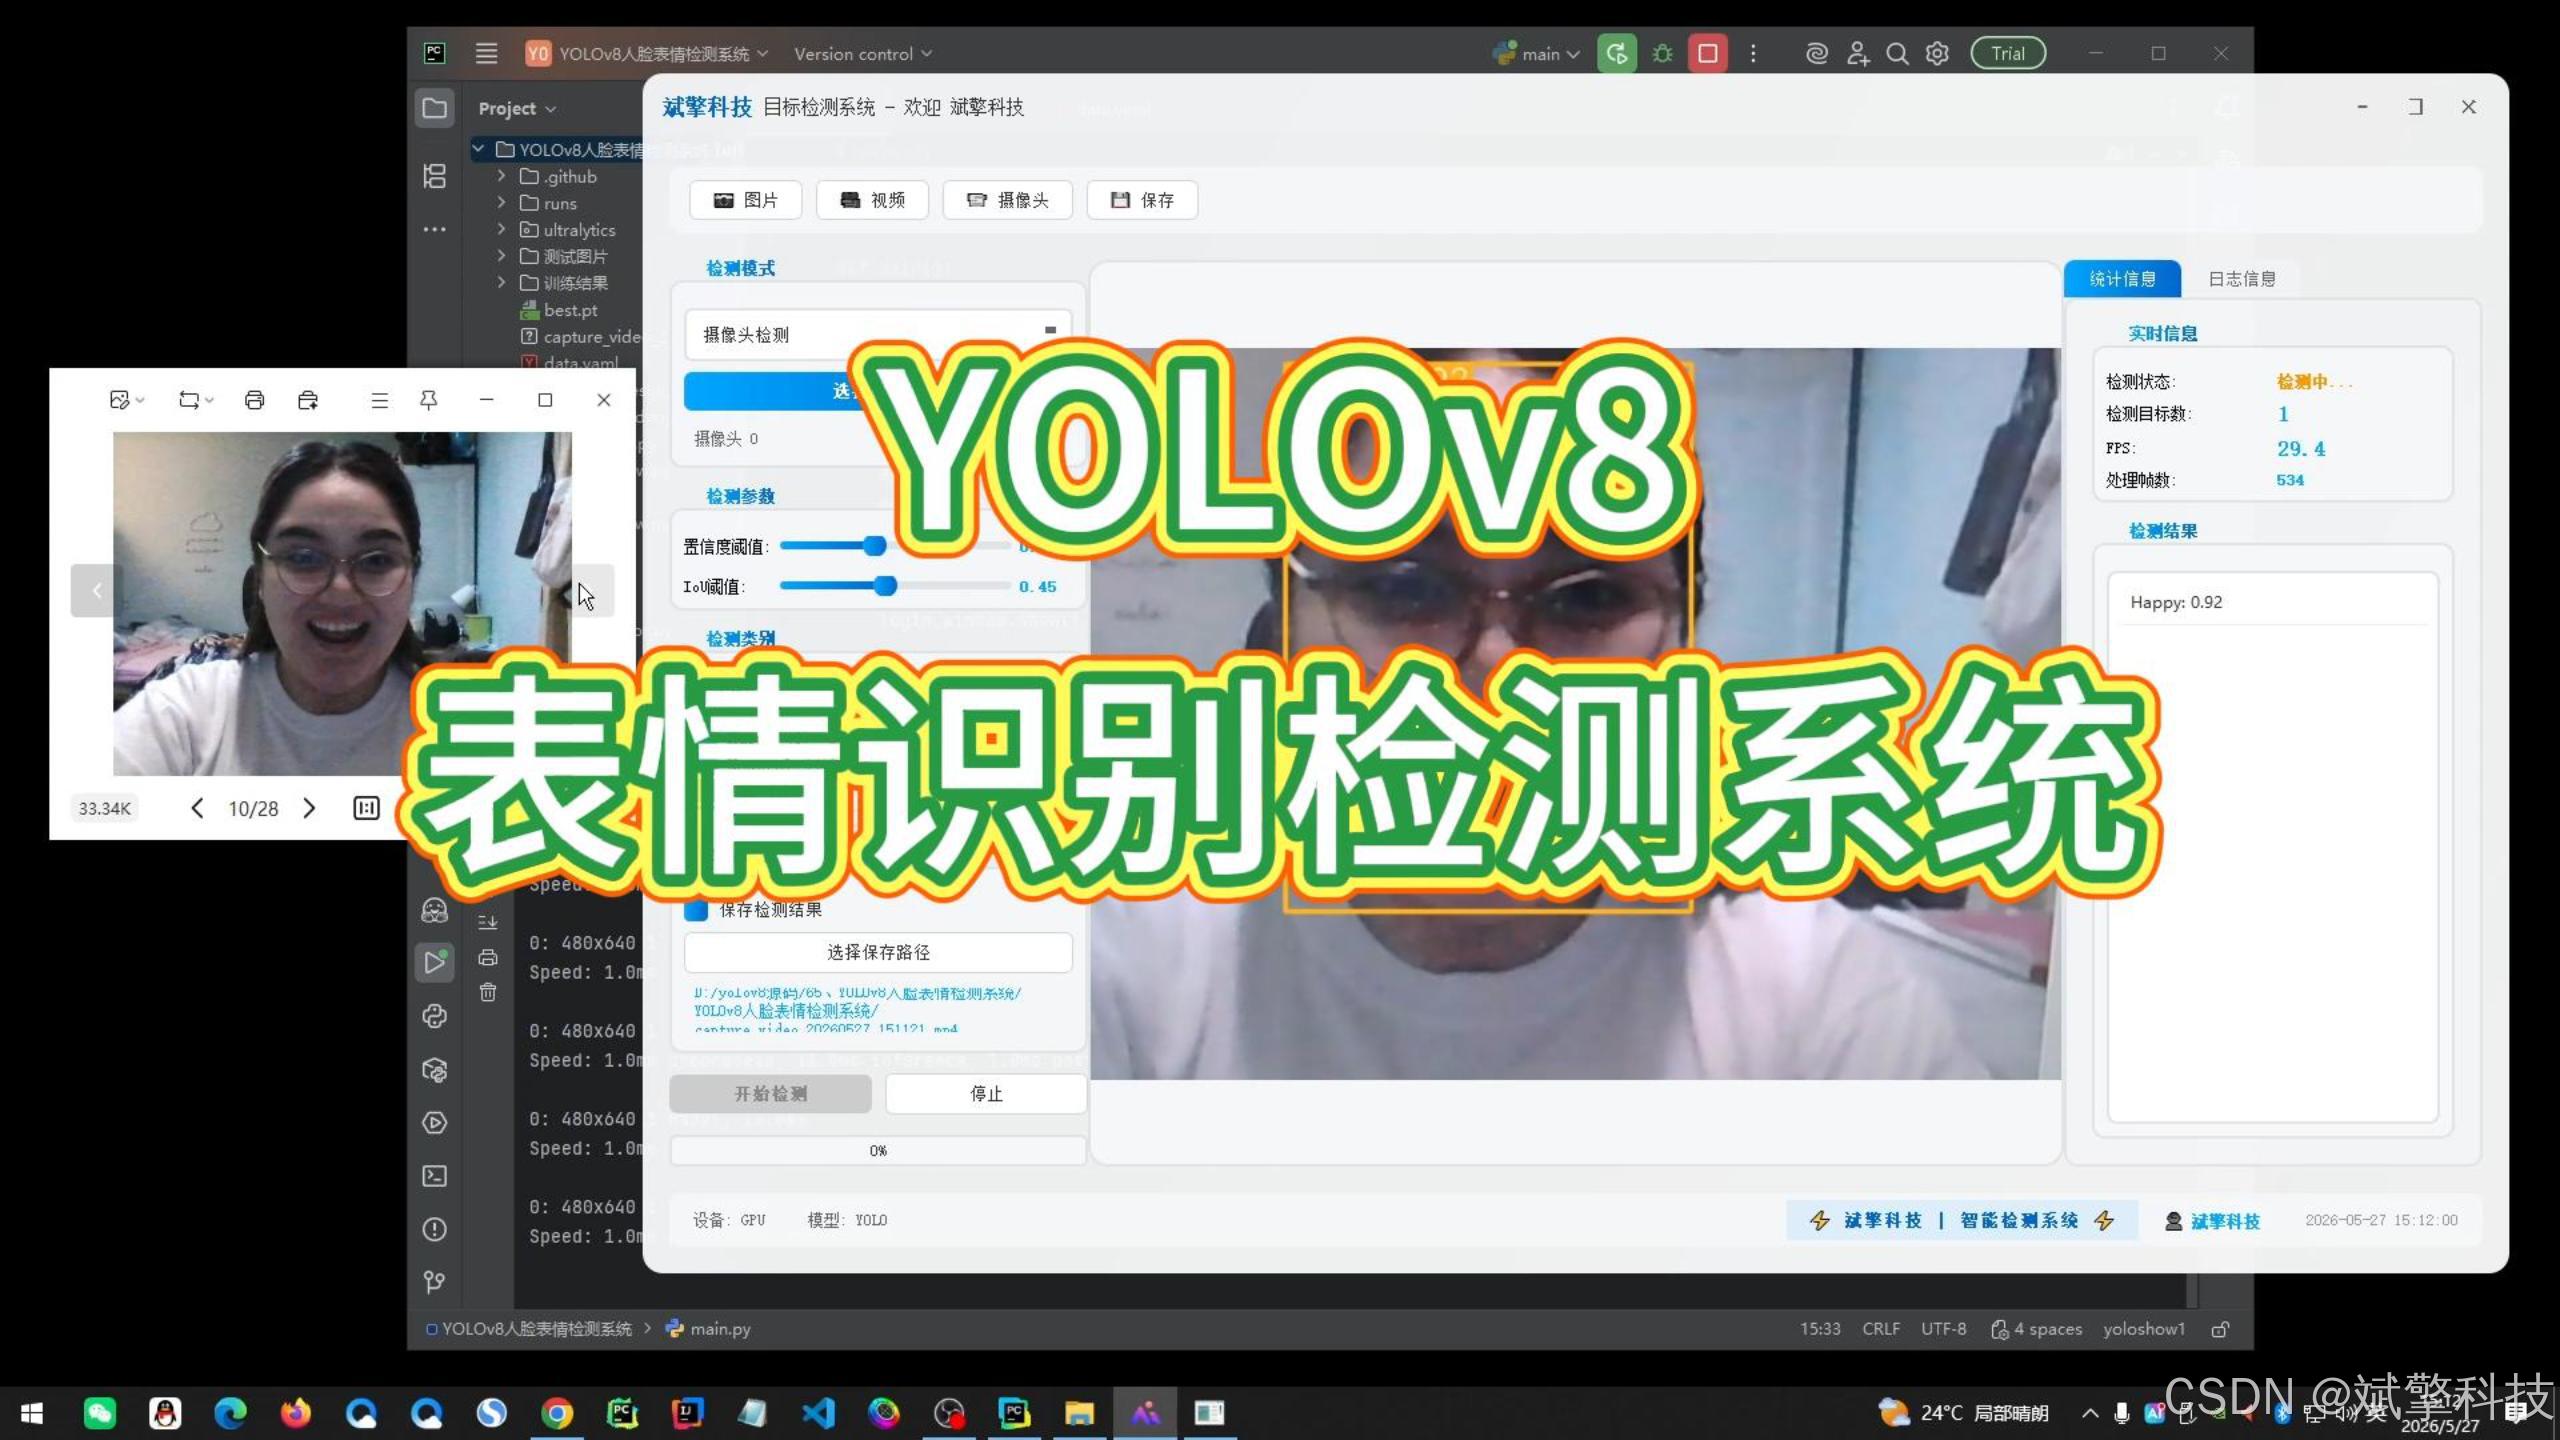Click main.py breadcrumb in status bar
This screenshot has height=1440, width=2560.
point(708,1329)
